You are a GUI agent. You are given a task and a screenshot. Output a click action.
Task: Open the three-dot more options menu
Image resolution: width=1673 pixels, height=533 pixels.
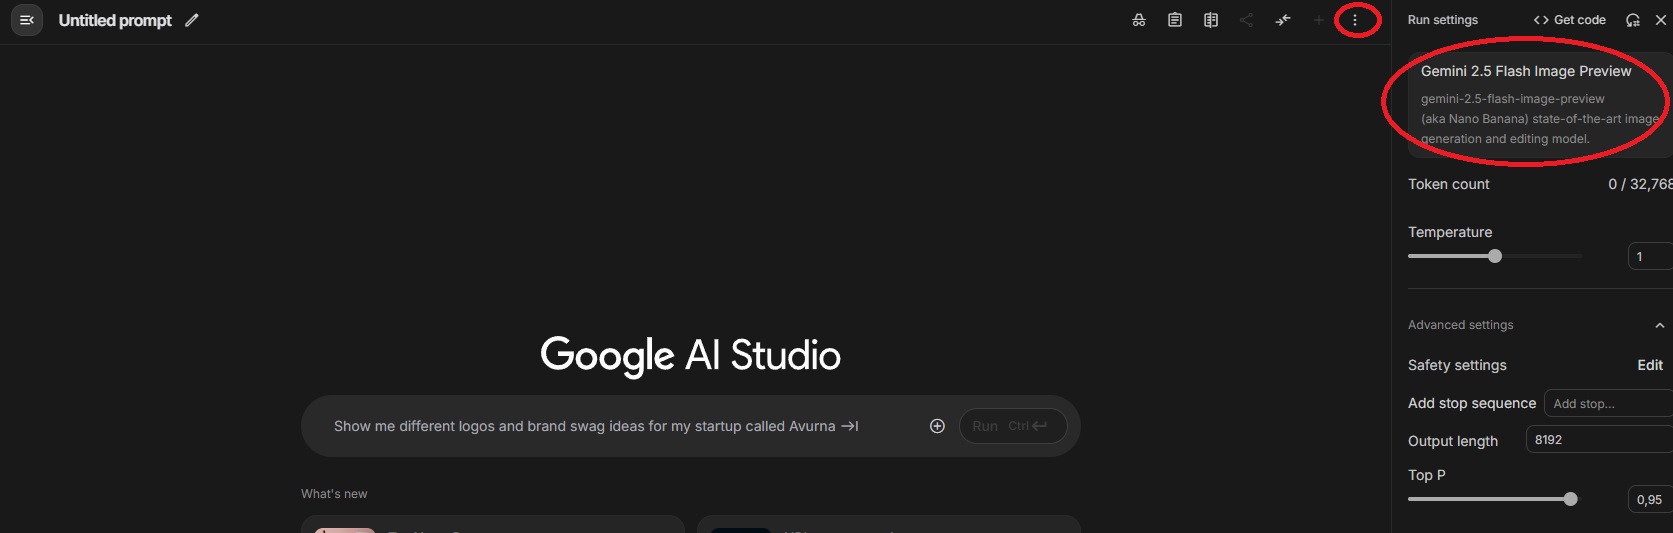[1355, 20]
